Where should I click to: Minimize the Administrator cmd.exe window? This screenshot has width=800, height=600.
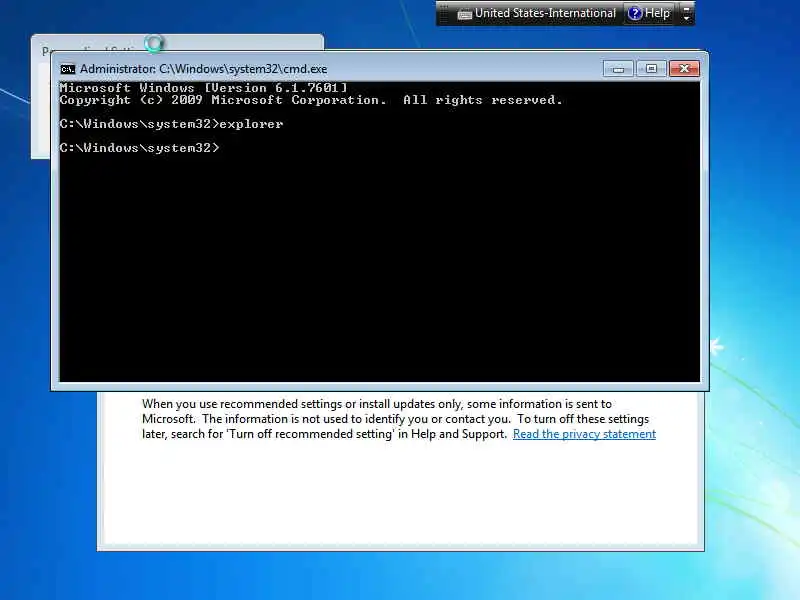pos(618,68)
